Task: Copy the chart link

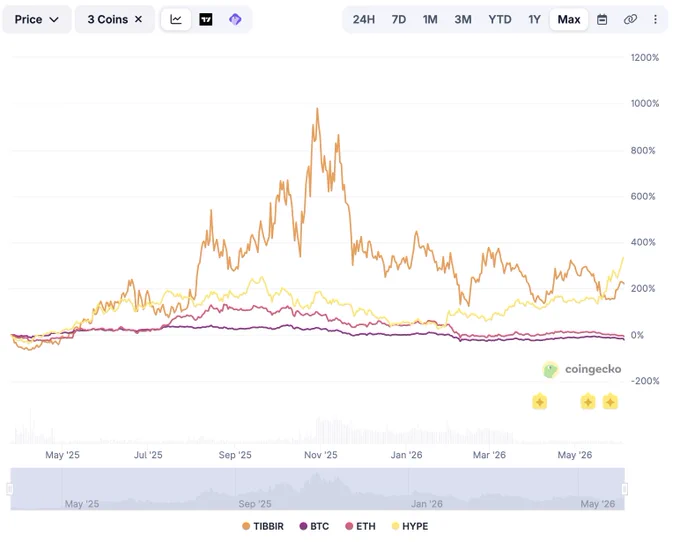Action: 630,20
